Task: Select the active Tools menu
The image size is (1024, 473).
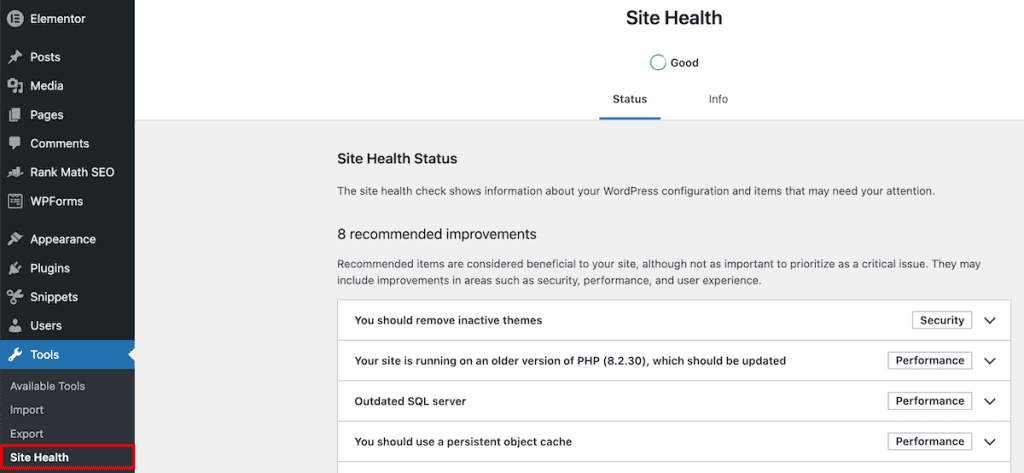Action: coord(67,355)
